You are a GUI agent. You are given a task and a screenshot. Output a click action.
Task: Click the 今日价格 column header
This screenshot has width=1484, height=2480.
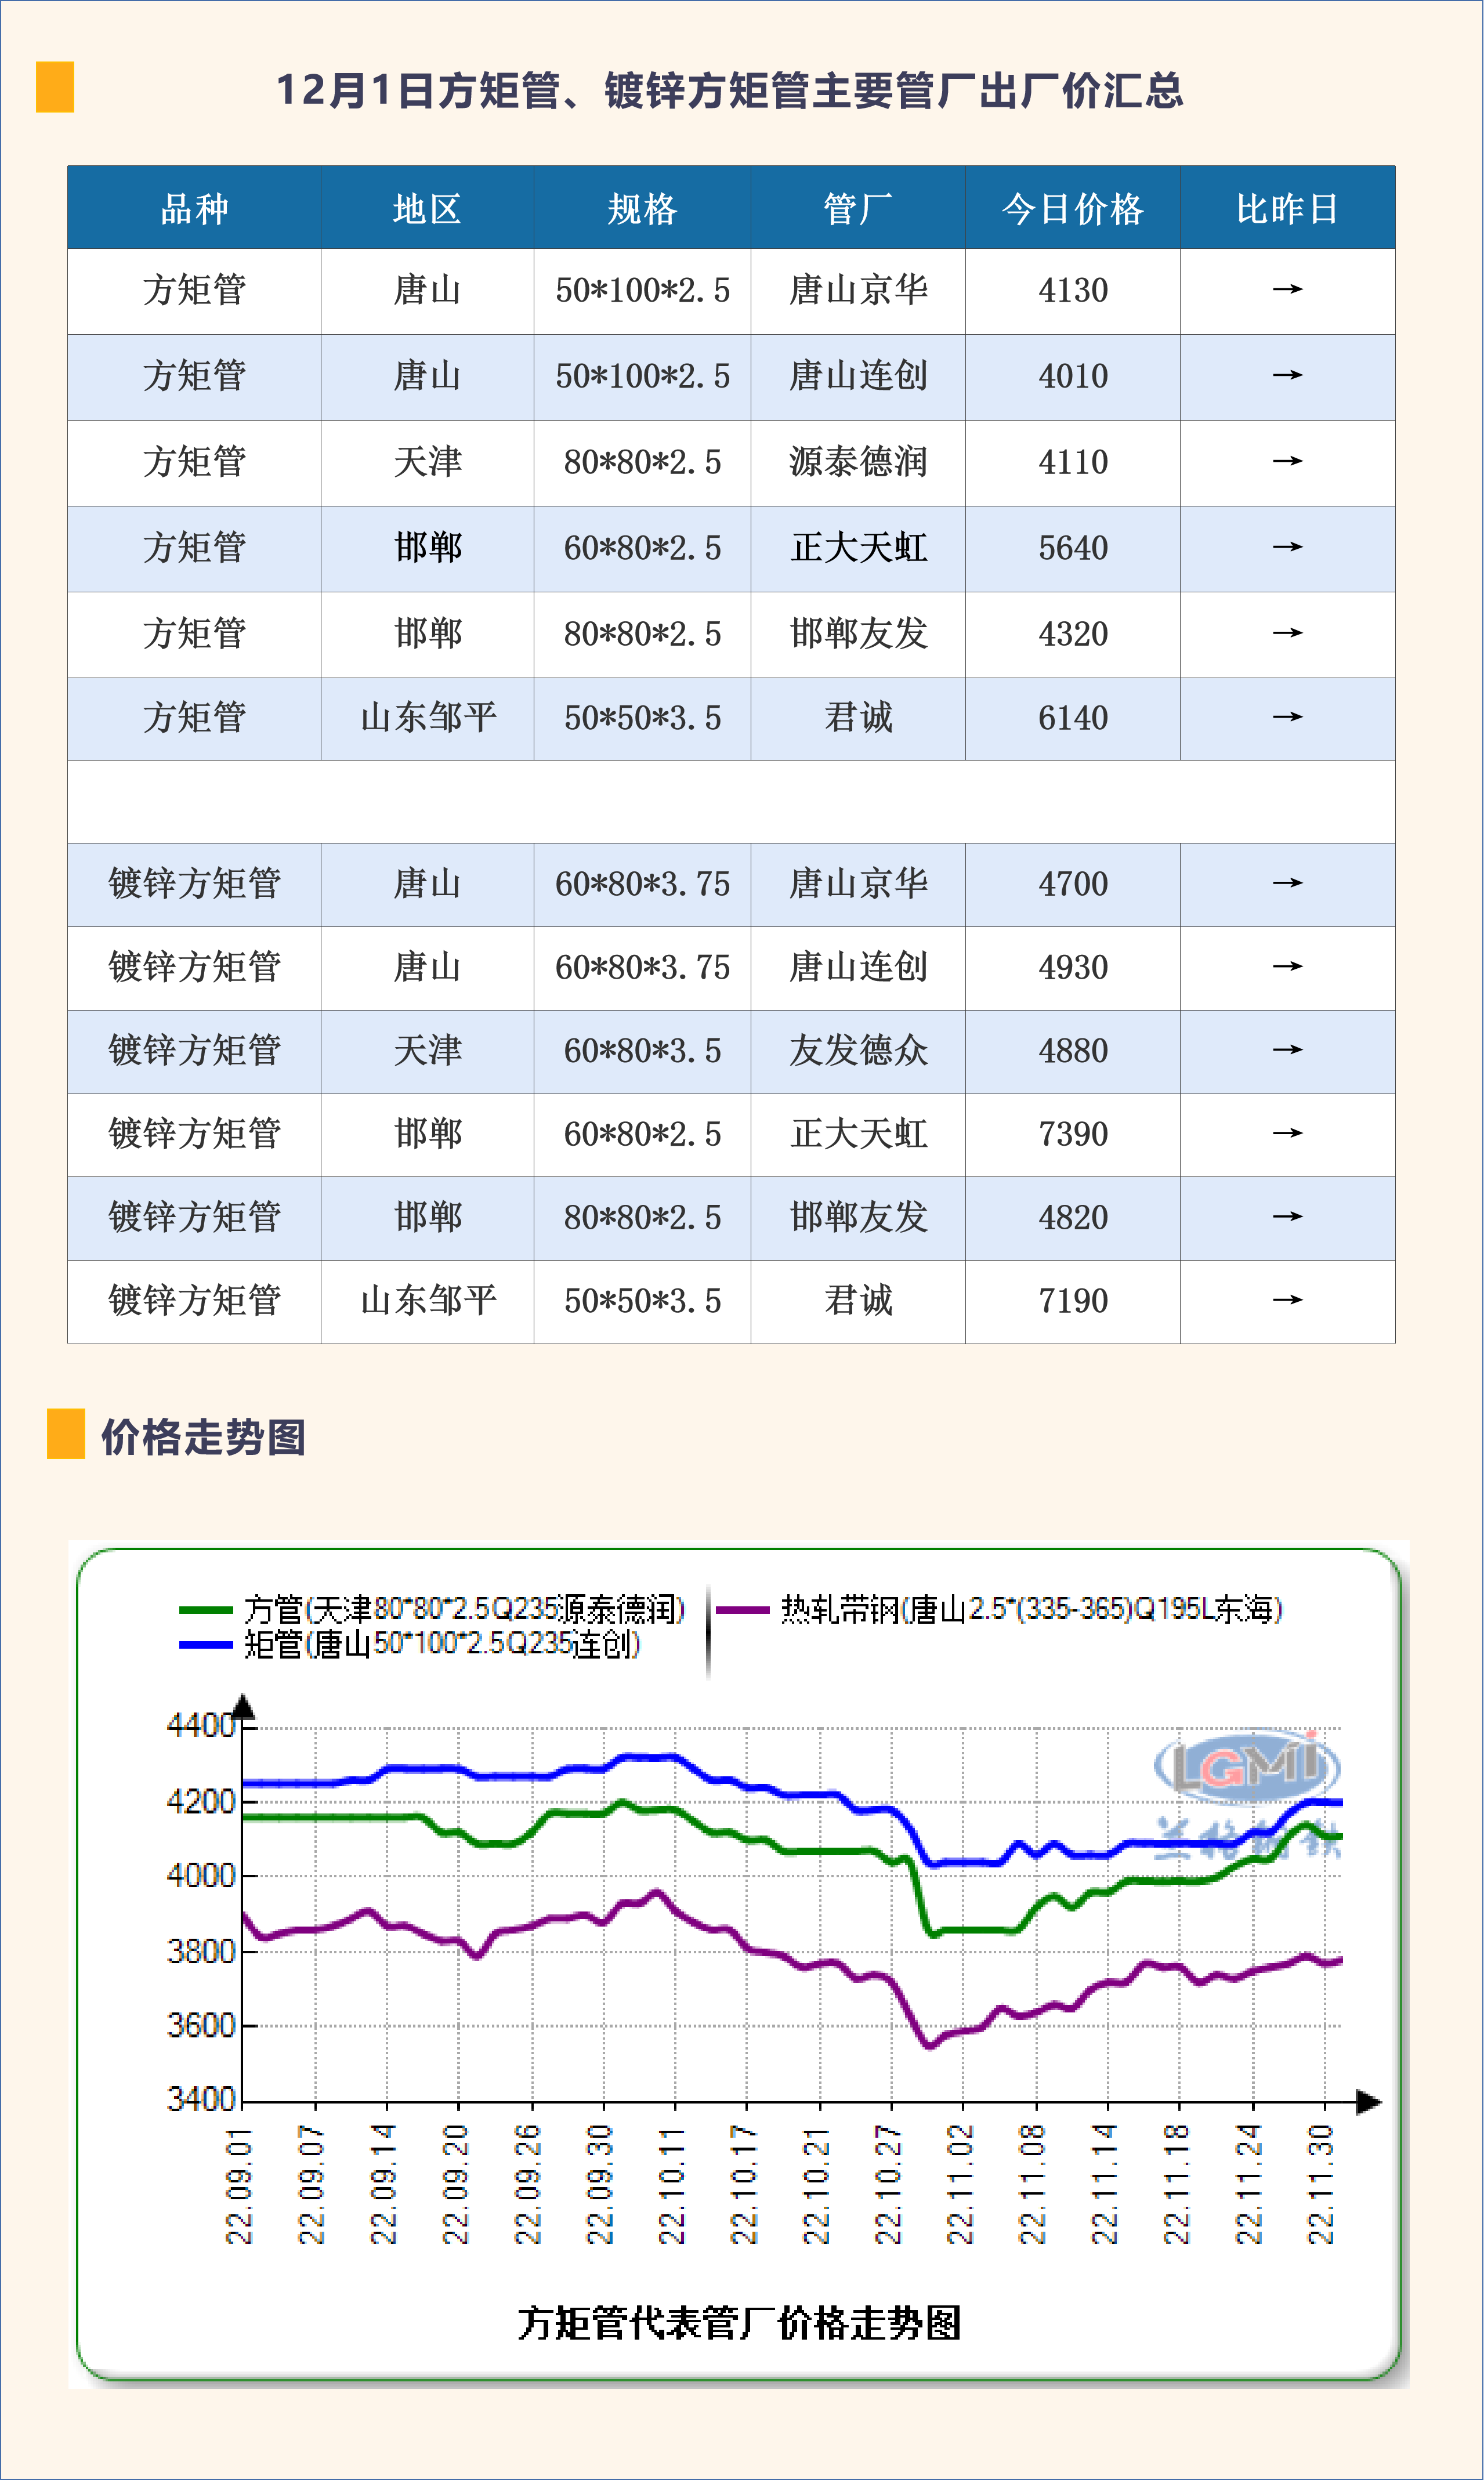tap(1072, 208)
